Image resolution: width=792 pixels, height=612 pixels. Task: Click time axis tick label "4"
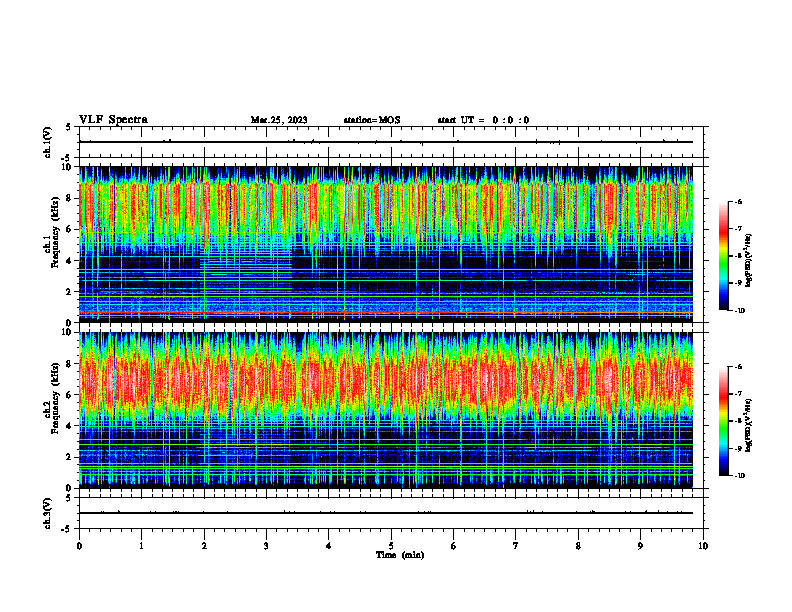click(329, 546)
